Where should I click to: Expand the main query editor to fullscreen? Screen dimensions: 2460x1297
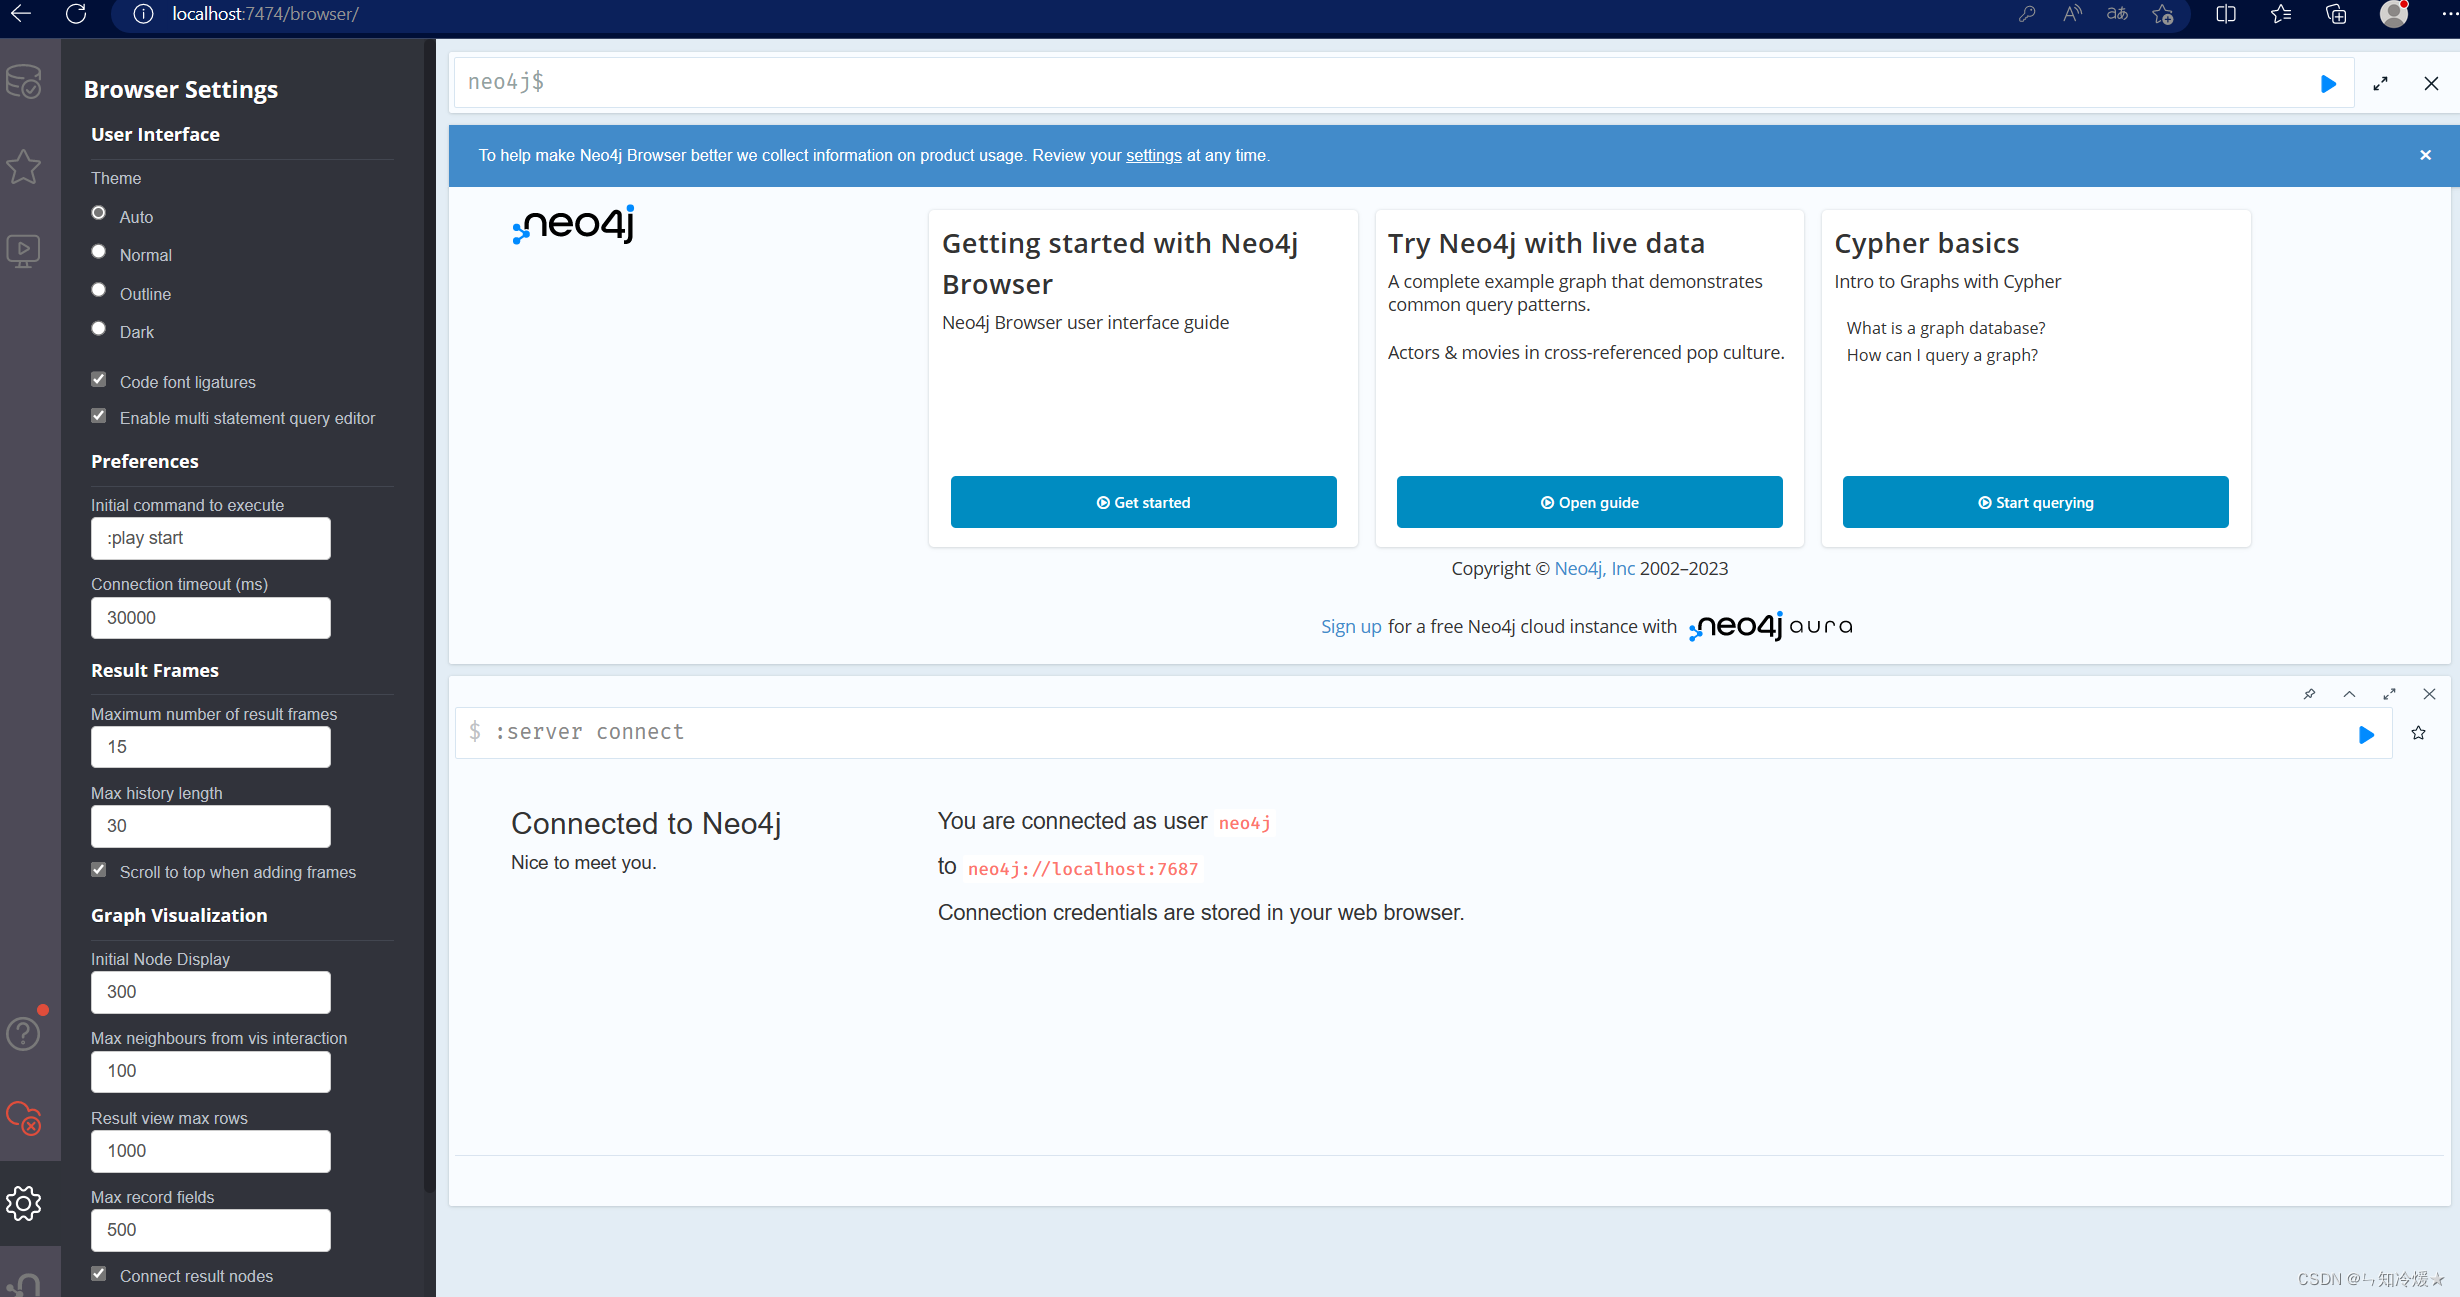[2381, 84]
